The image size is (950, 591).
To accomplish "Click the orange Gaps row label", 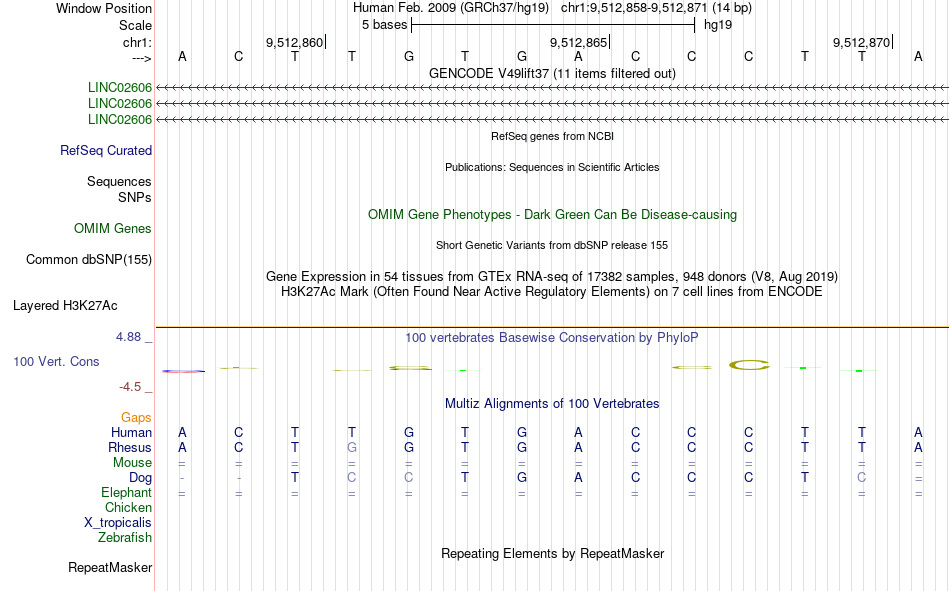I will tap(136, 418).
